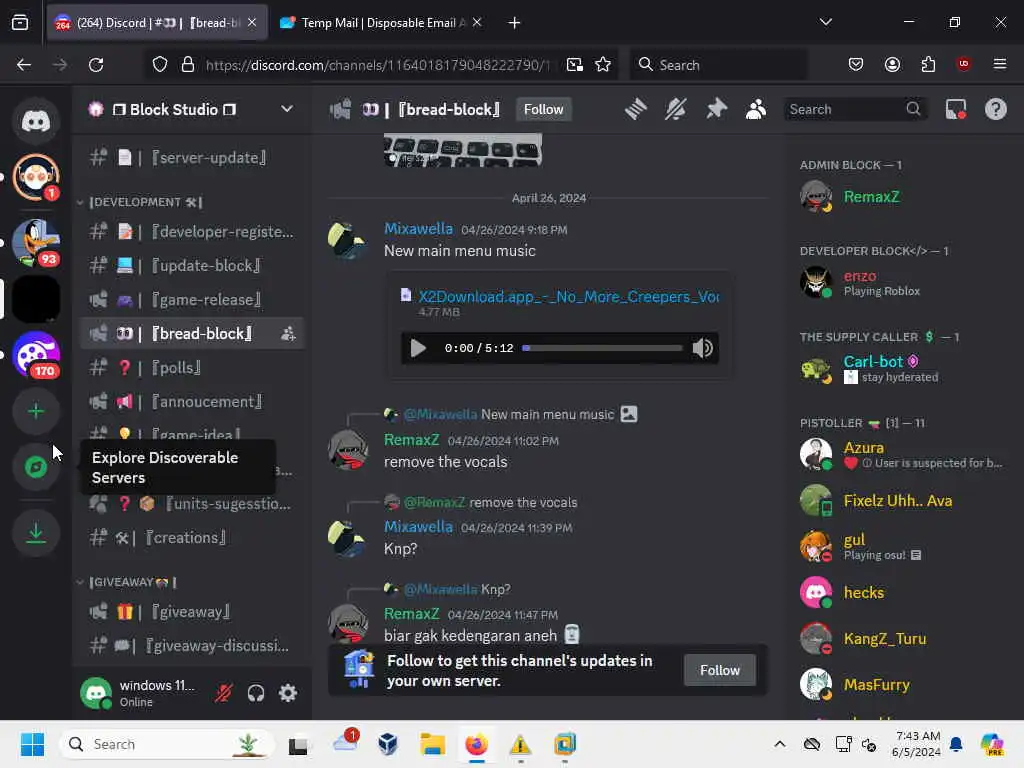Reload the current page
1024x768 pixels.
click(96, 65)
